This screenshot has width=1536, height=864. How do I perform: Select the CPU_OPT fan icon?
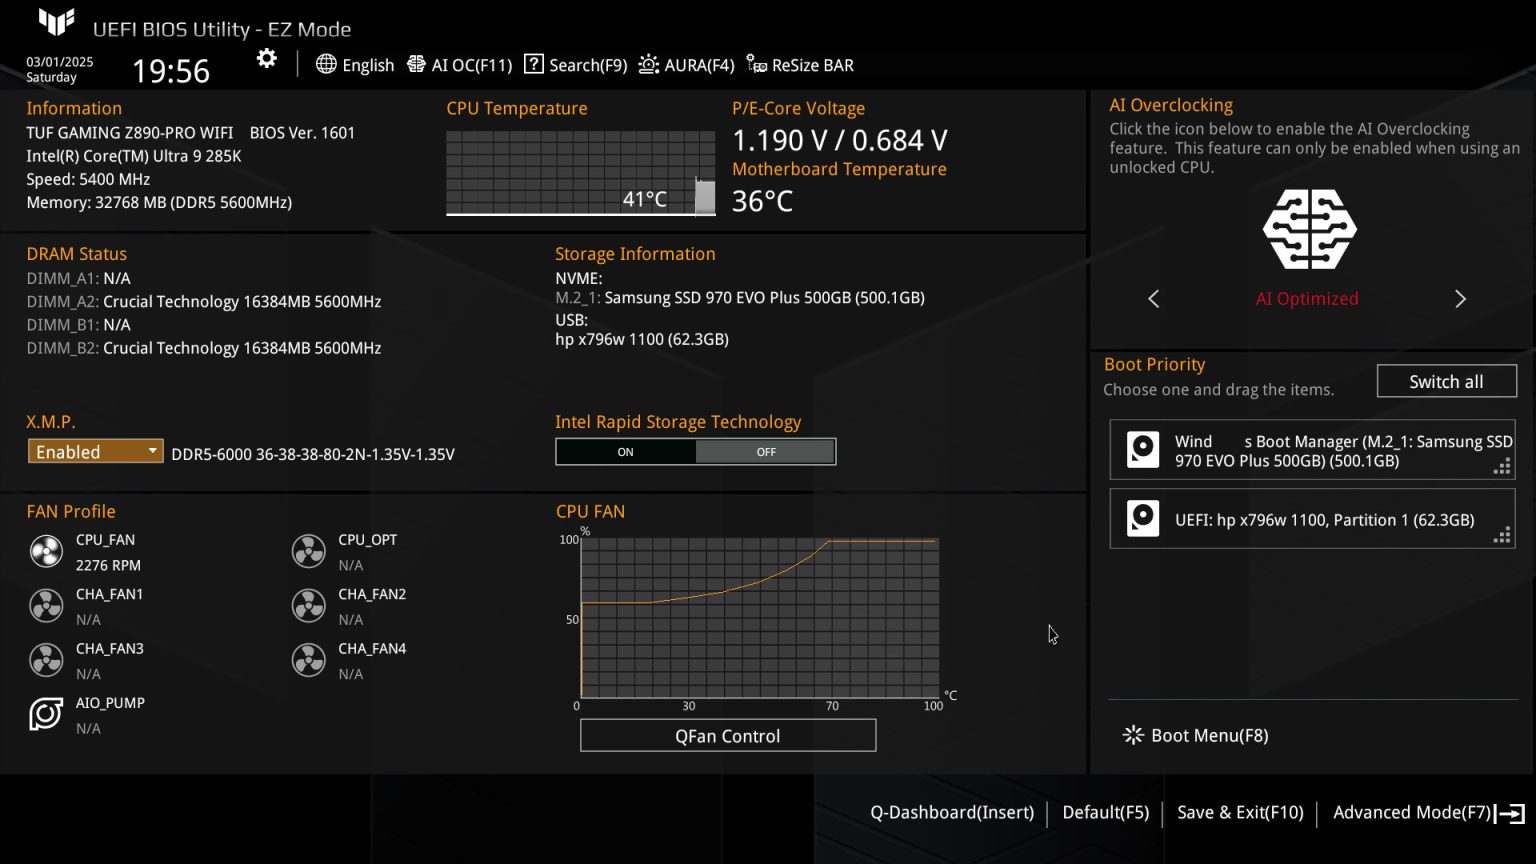click(308, 551)
